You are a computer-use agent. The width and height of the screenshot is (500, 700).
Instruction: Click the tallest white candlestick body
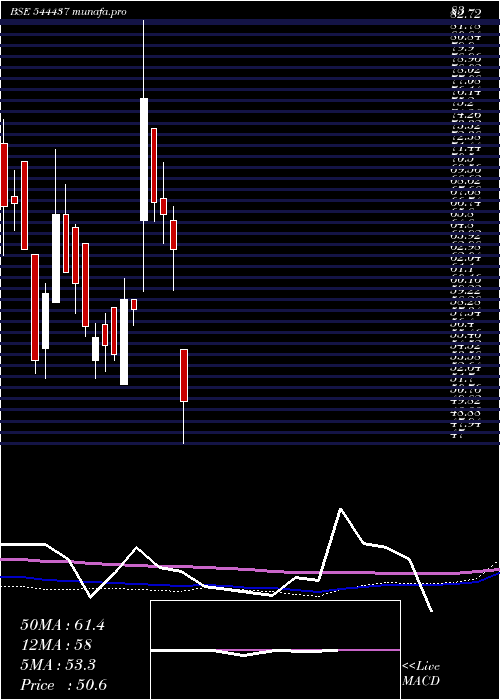pos(144,159)
